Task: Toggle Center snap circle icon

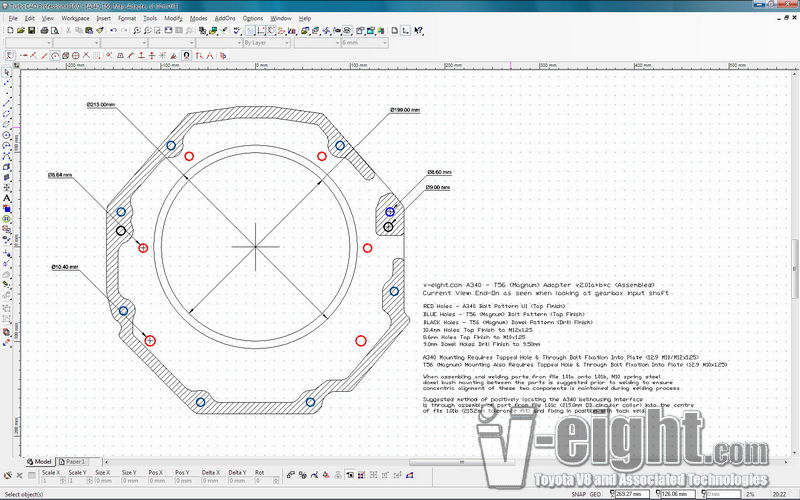Action: pos(56,56)
